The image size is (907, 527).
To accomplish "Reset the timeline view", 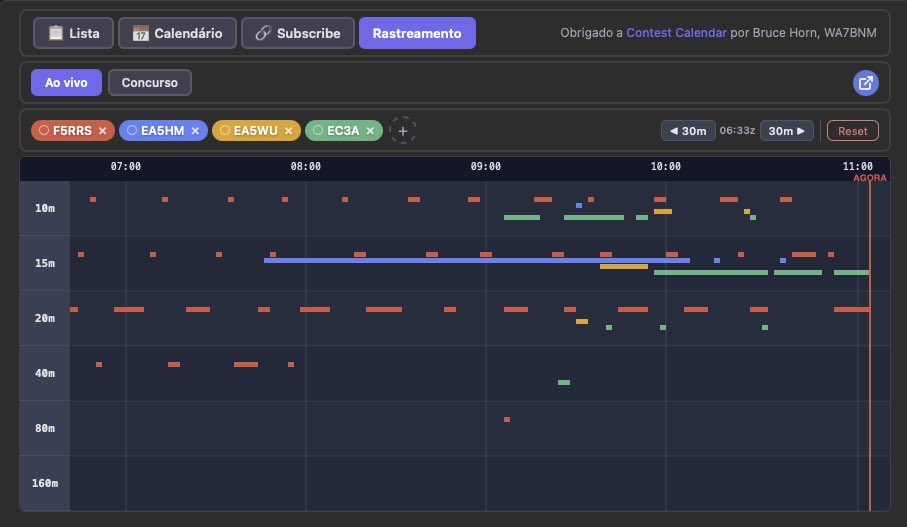I will coord(853,131).
